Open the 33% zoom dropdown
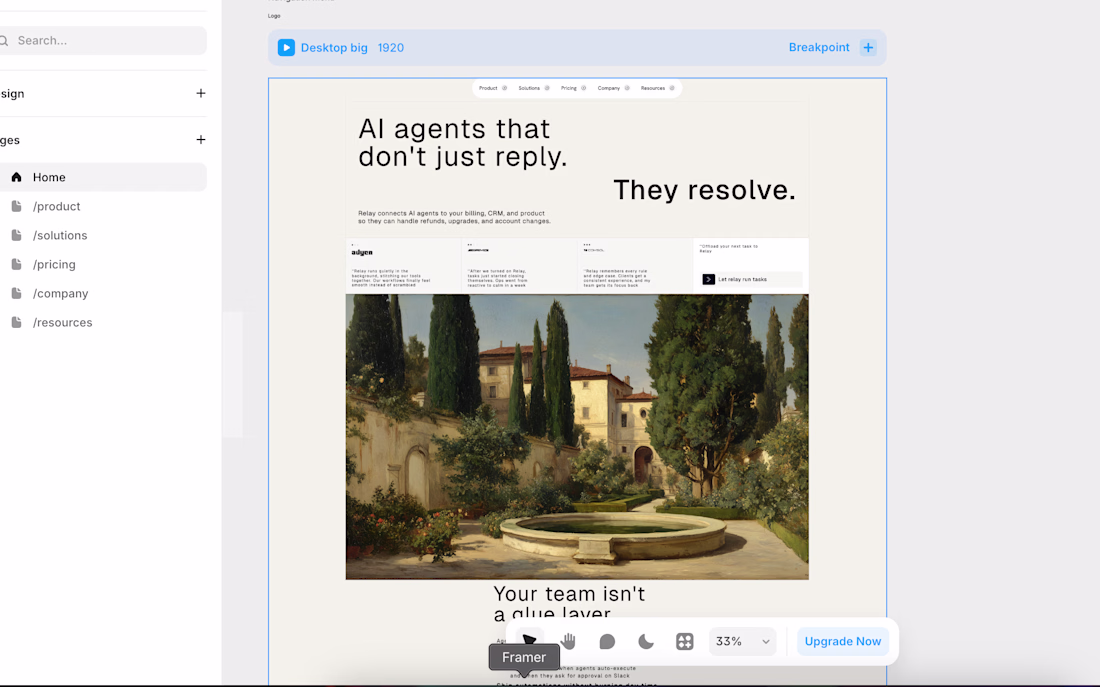The image size is (1100, 687). (x=742, y=641)
